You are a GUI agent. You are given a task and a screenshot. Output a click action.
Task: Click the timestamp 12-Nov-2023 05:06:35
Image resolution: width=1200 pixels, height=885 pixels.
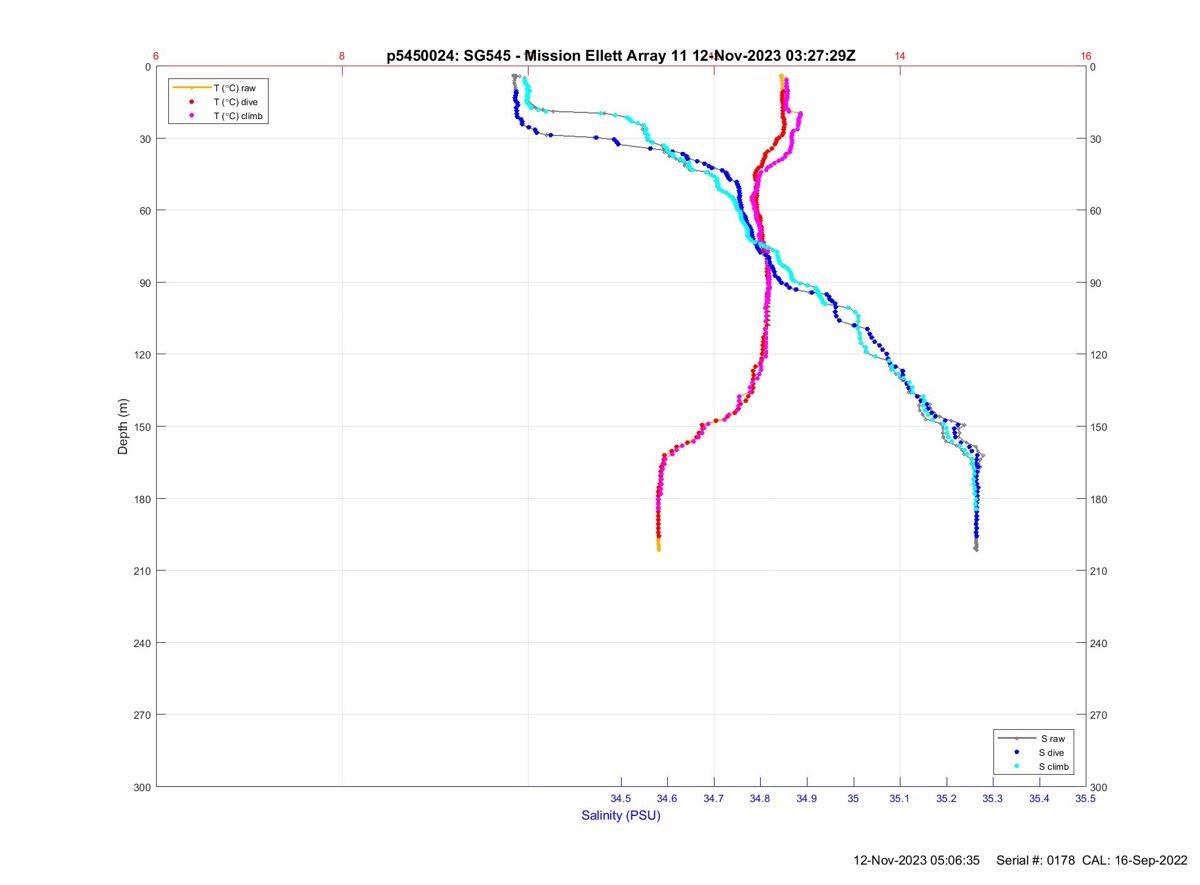(x=917, y=860)
